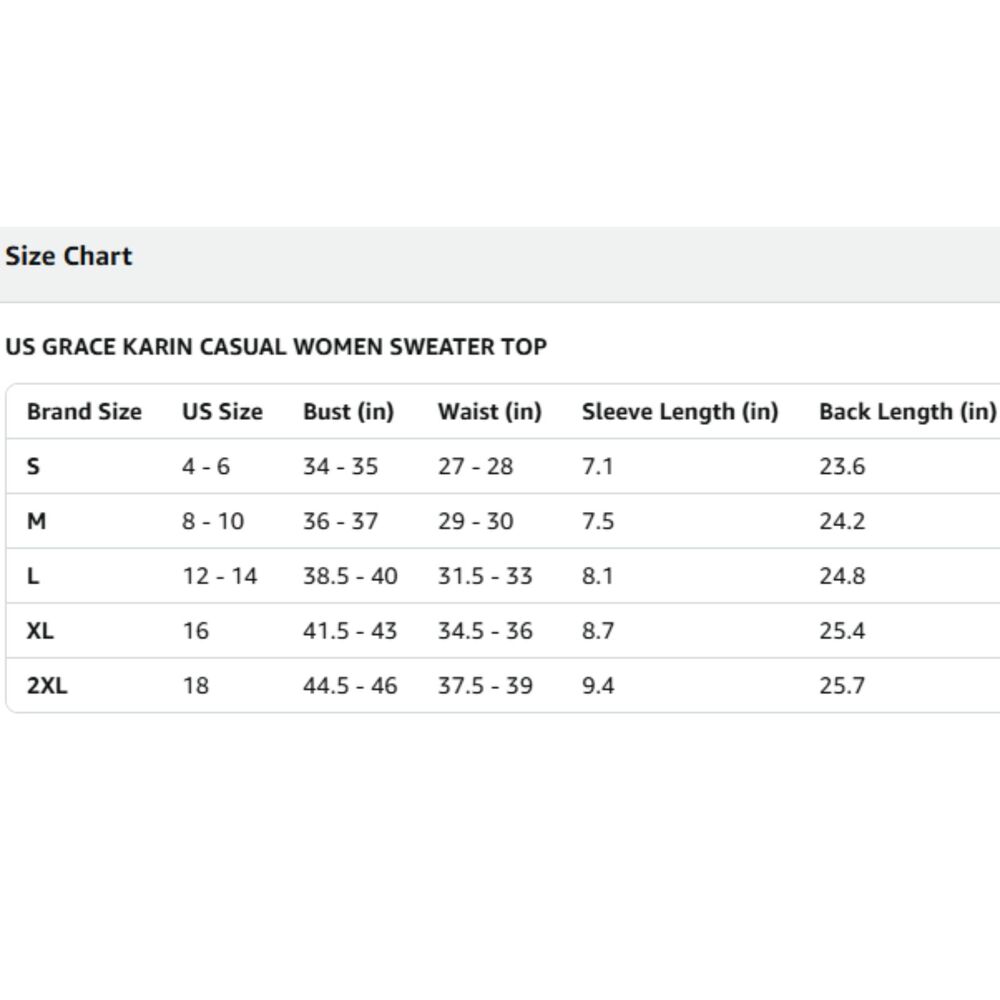The image size is (1000, 1000).
Task: Click the 24.2 back length value
Action: [842, 521]
